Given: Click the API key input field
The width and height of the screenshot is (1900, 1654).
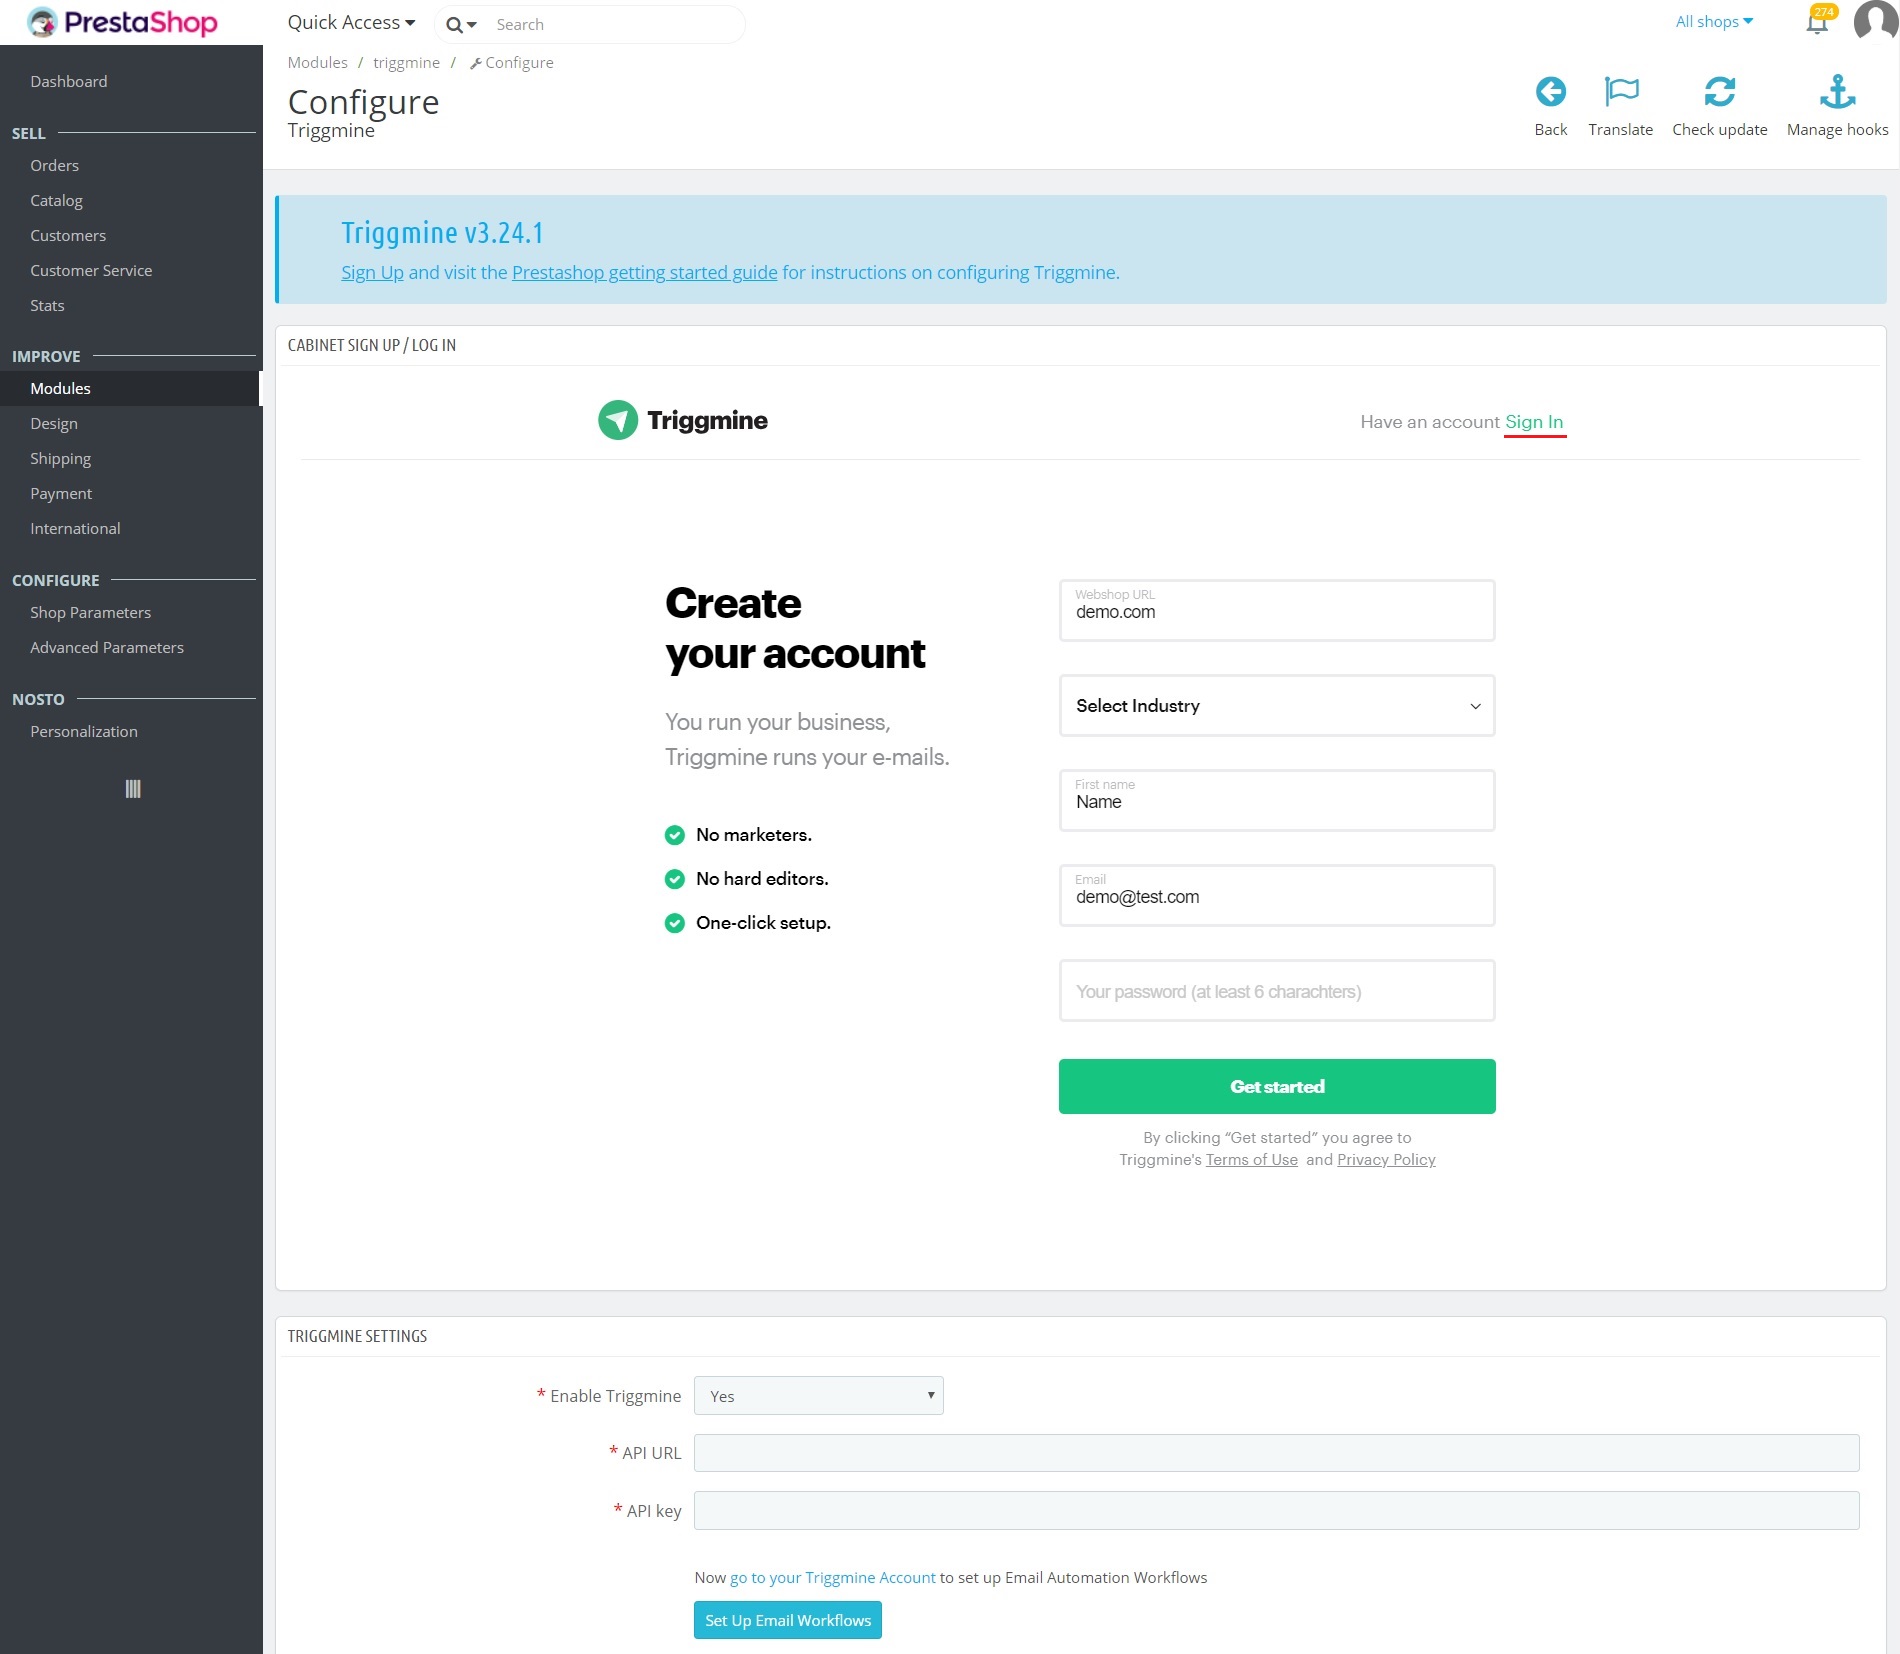Looking at the screenshot, I should [x=1276, y=1510].
